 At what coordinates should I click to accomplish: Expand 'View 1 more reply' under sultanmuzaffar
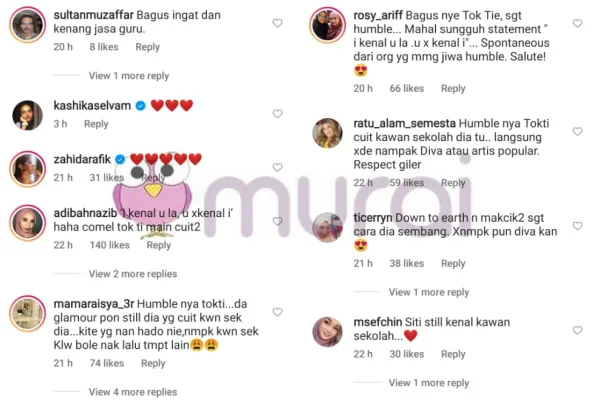click(129, 76)
